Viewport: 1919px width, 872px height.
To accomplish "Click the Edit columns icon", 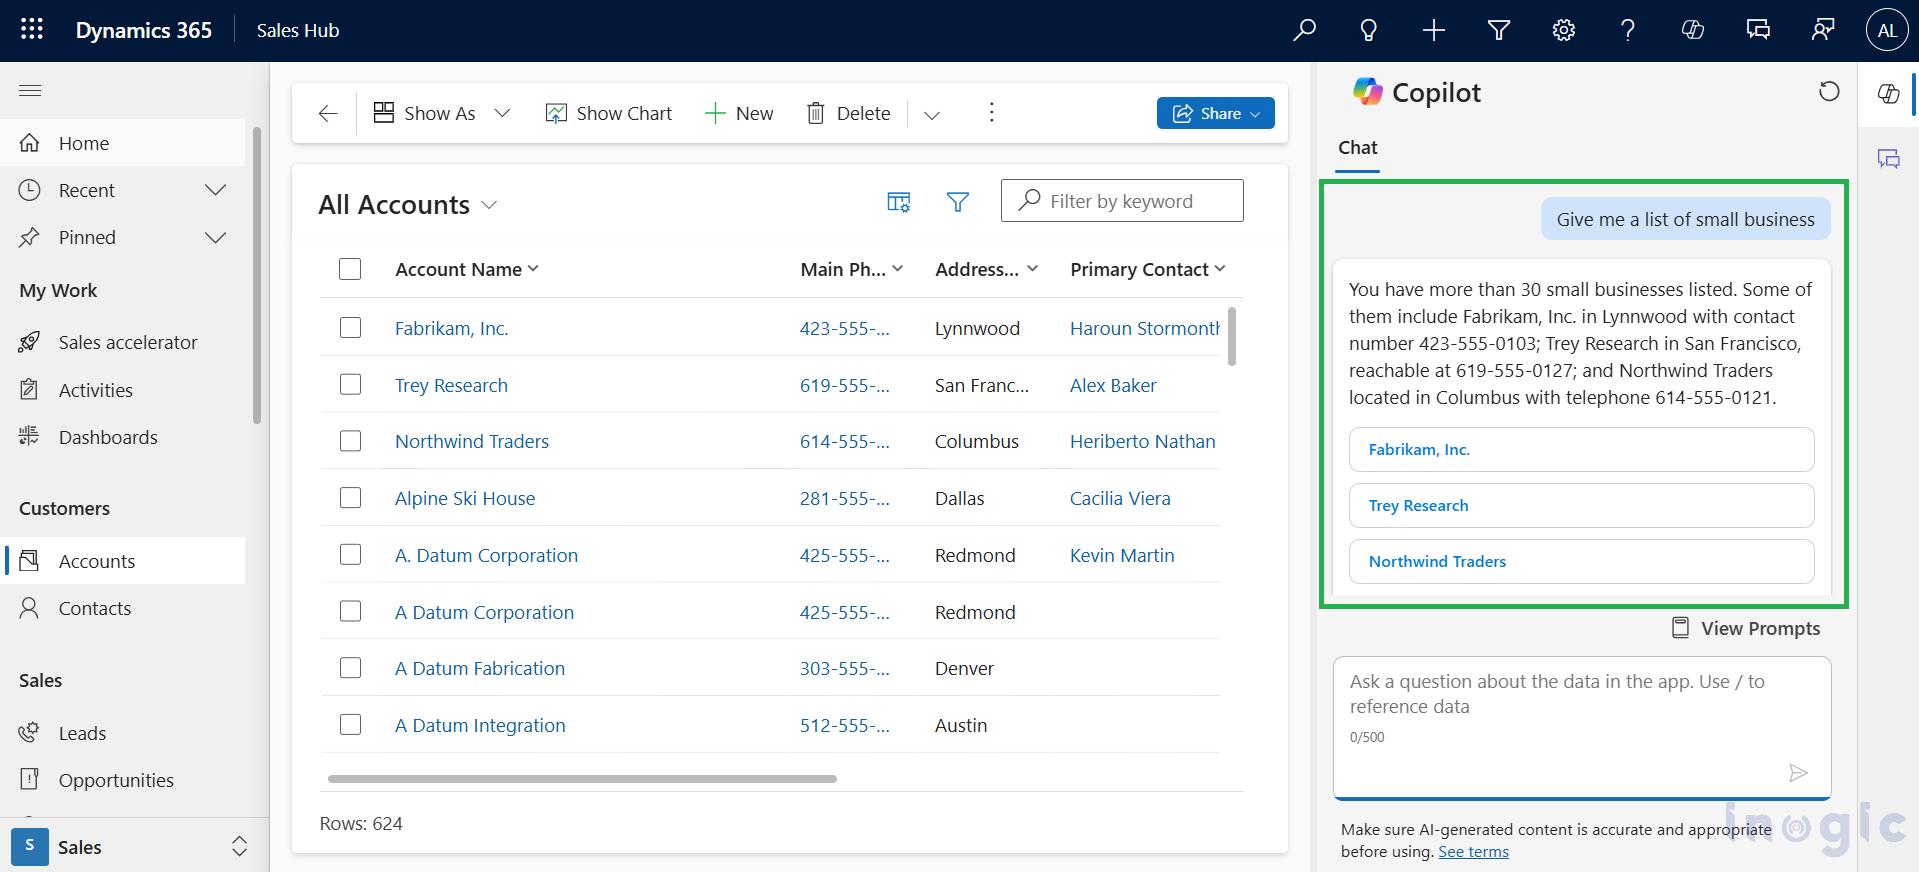I will (899, 202).
